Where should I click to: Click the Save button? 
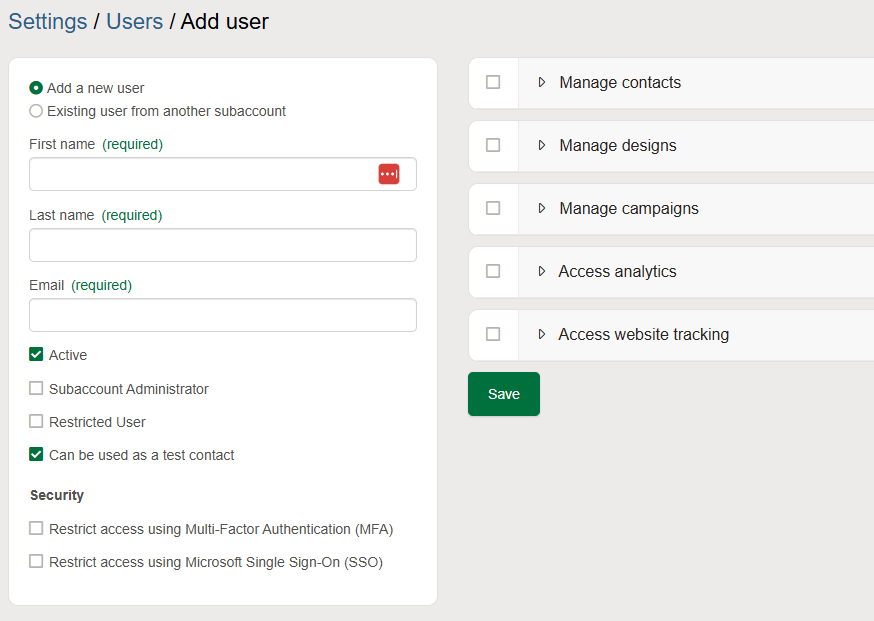503,394
